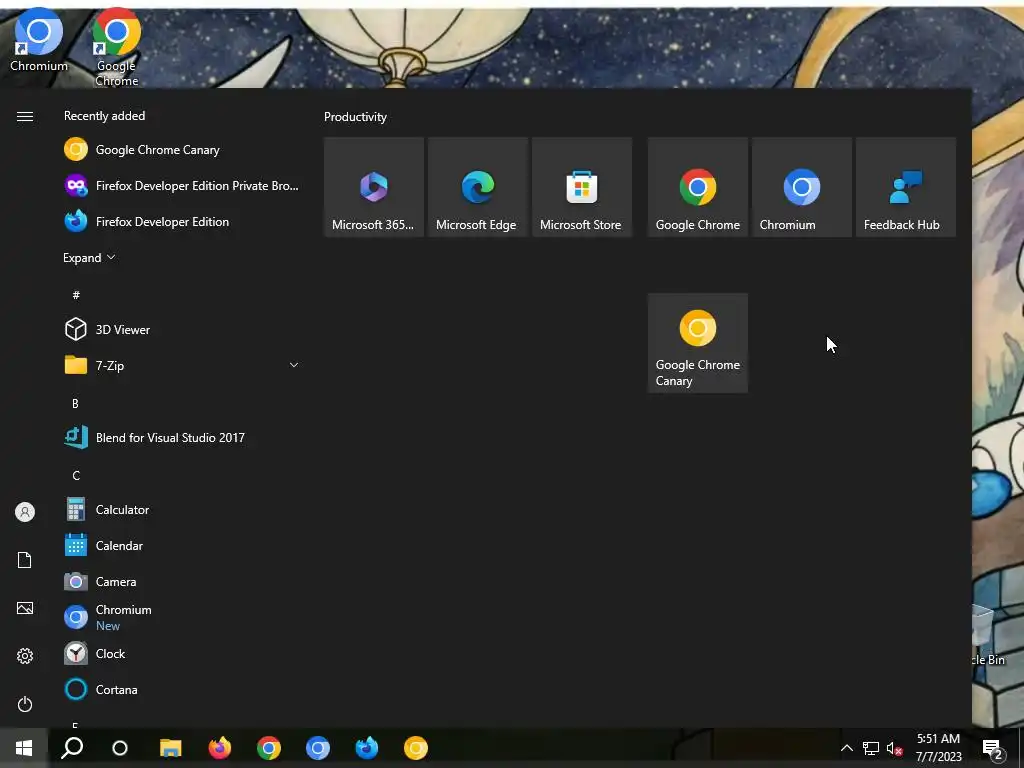This screenshot has width=1024, height=768.
Task: Launch Firefox Developer Edition from taskbar
Action: click(366, 748)
